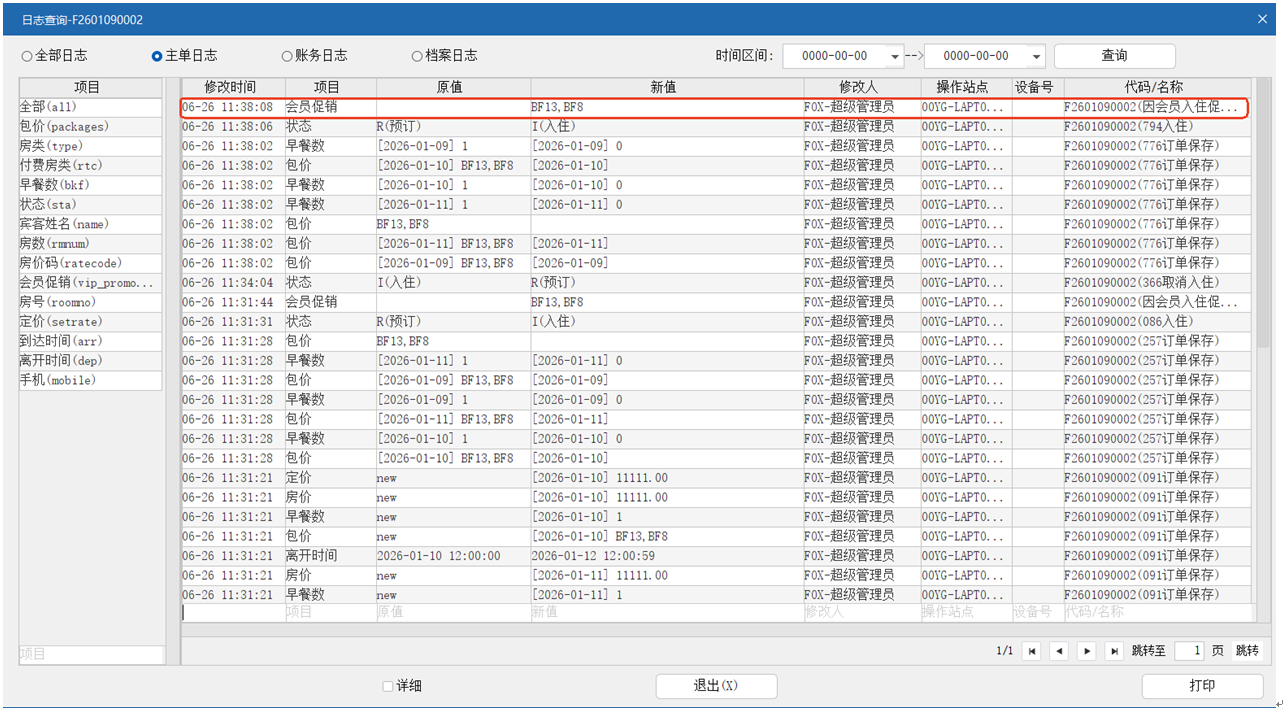Select 宾客姓名(name) in the item list
This screenshot has height=709, width=1283.
point(90,224)
